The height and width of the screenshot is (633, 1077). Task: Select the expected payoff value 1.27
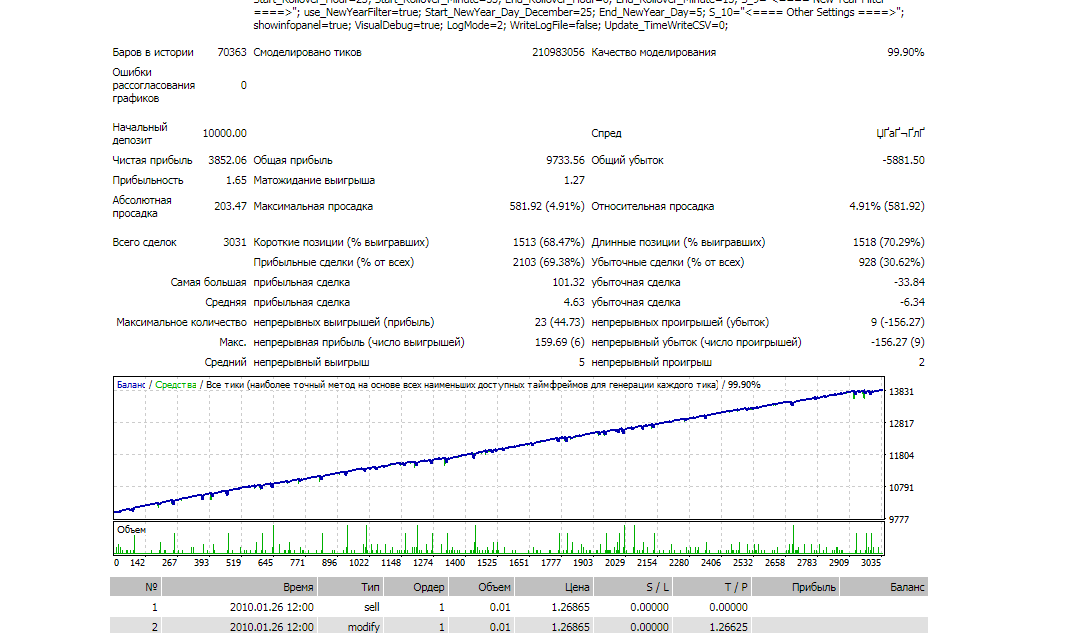click(x=574, y=180)
